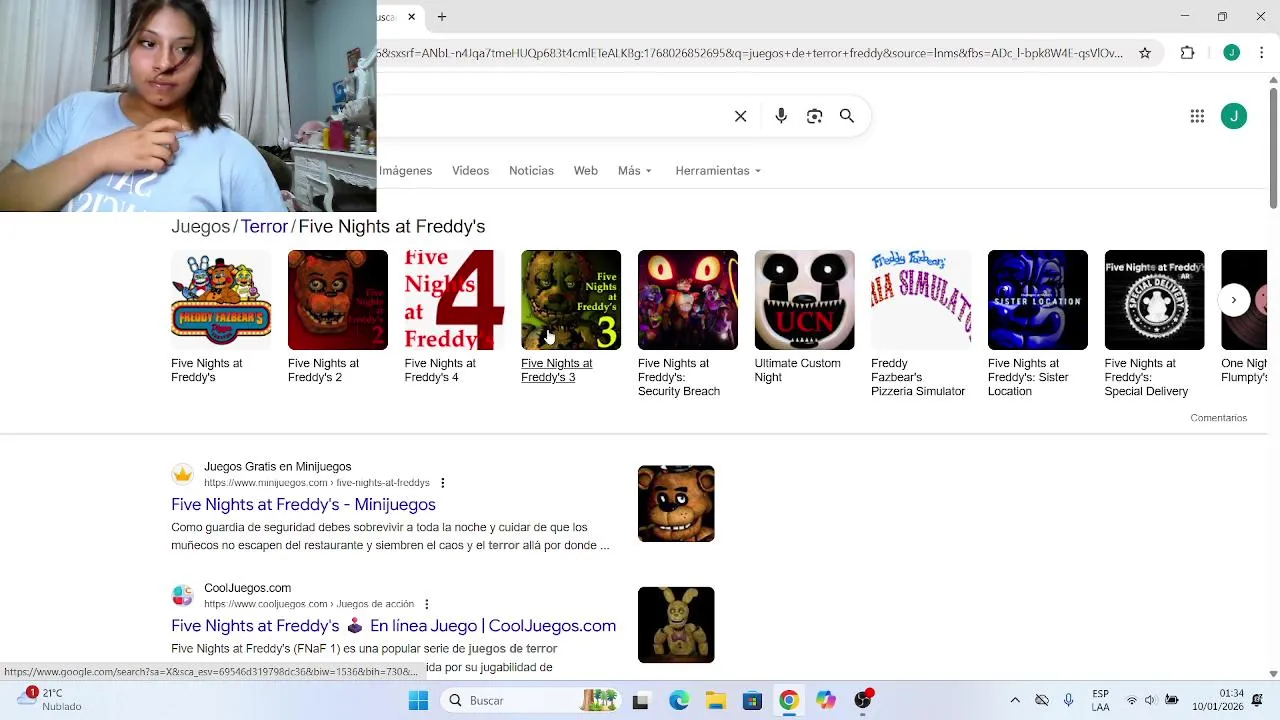Select the Special Delivery thumbnail
Image resolution: width=1280 pixels, height=720 pixels.
(1155, 300)
